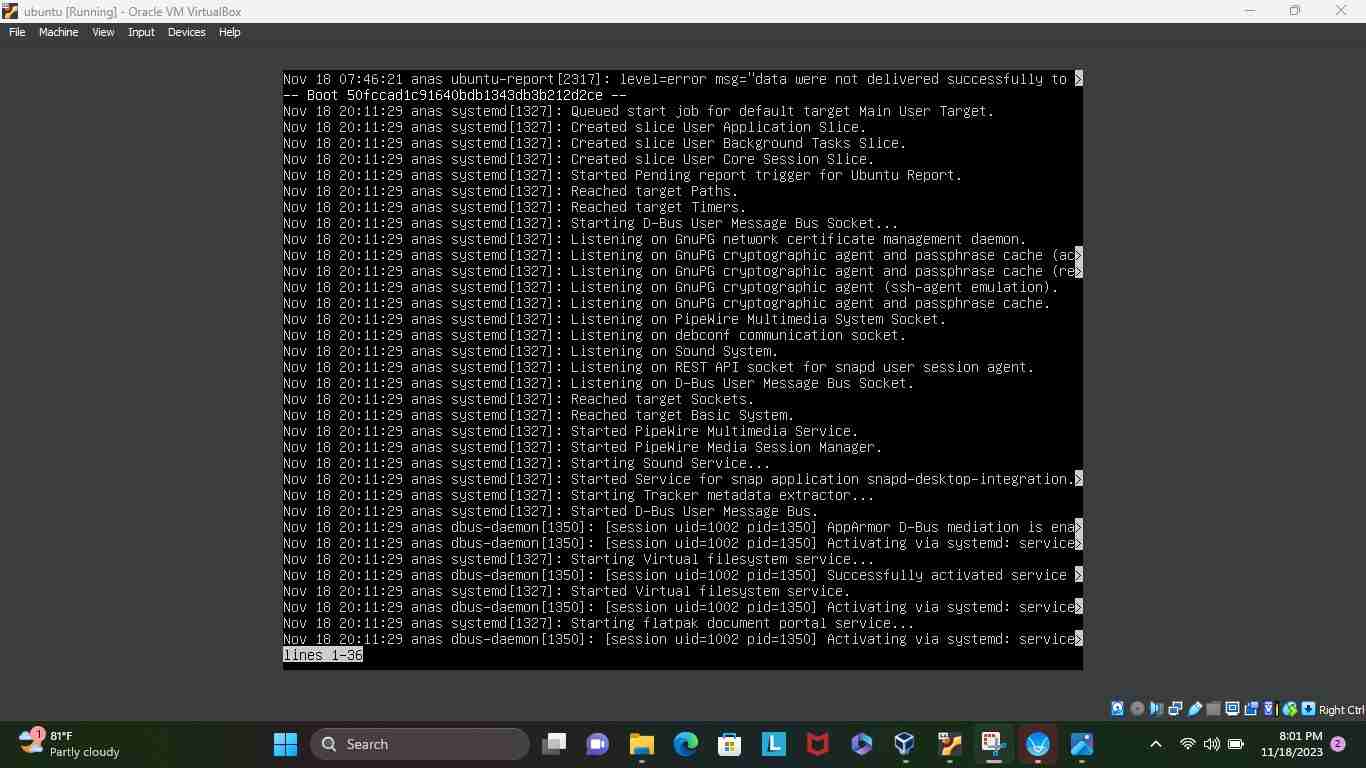Image resolution: width=1366 pixels, height=768 pixels.
Task: Open McAfee from the taskbar
Action: (818, 744)
